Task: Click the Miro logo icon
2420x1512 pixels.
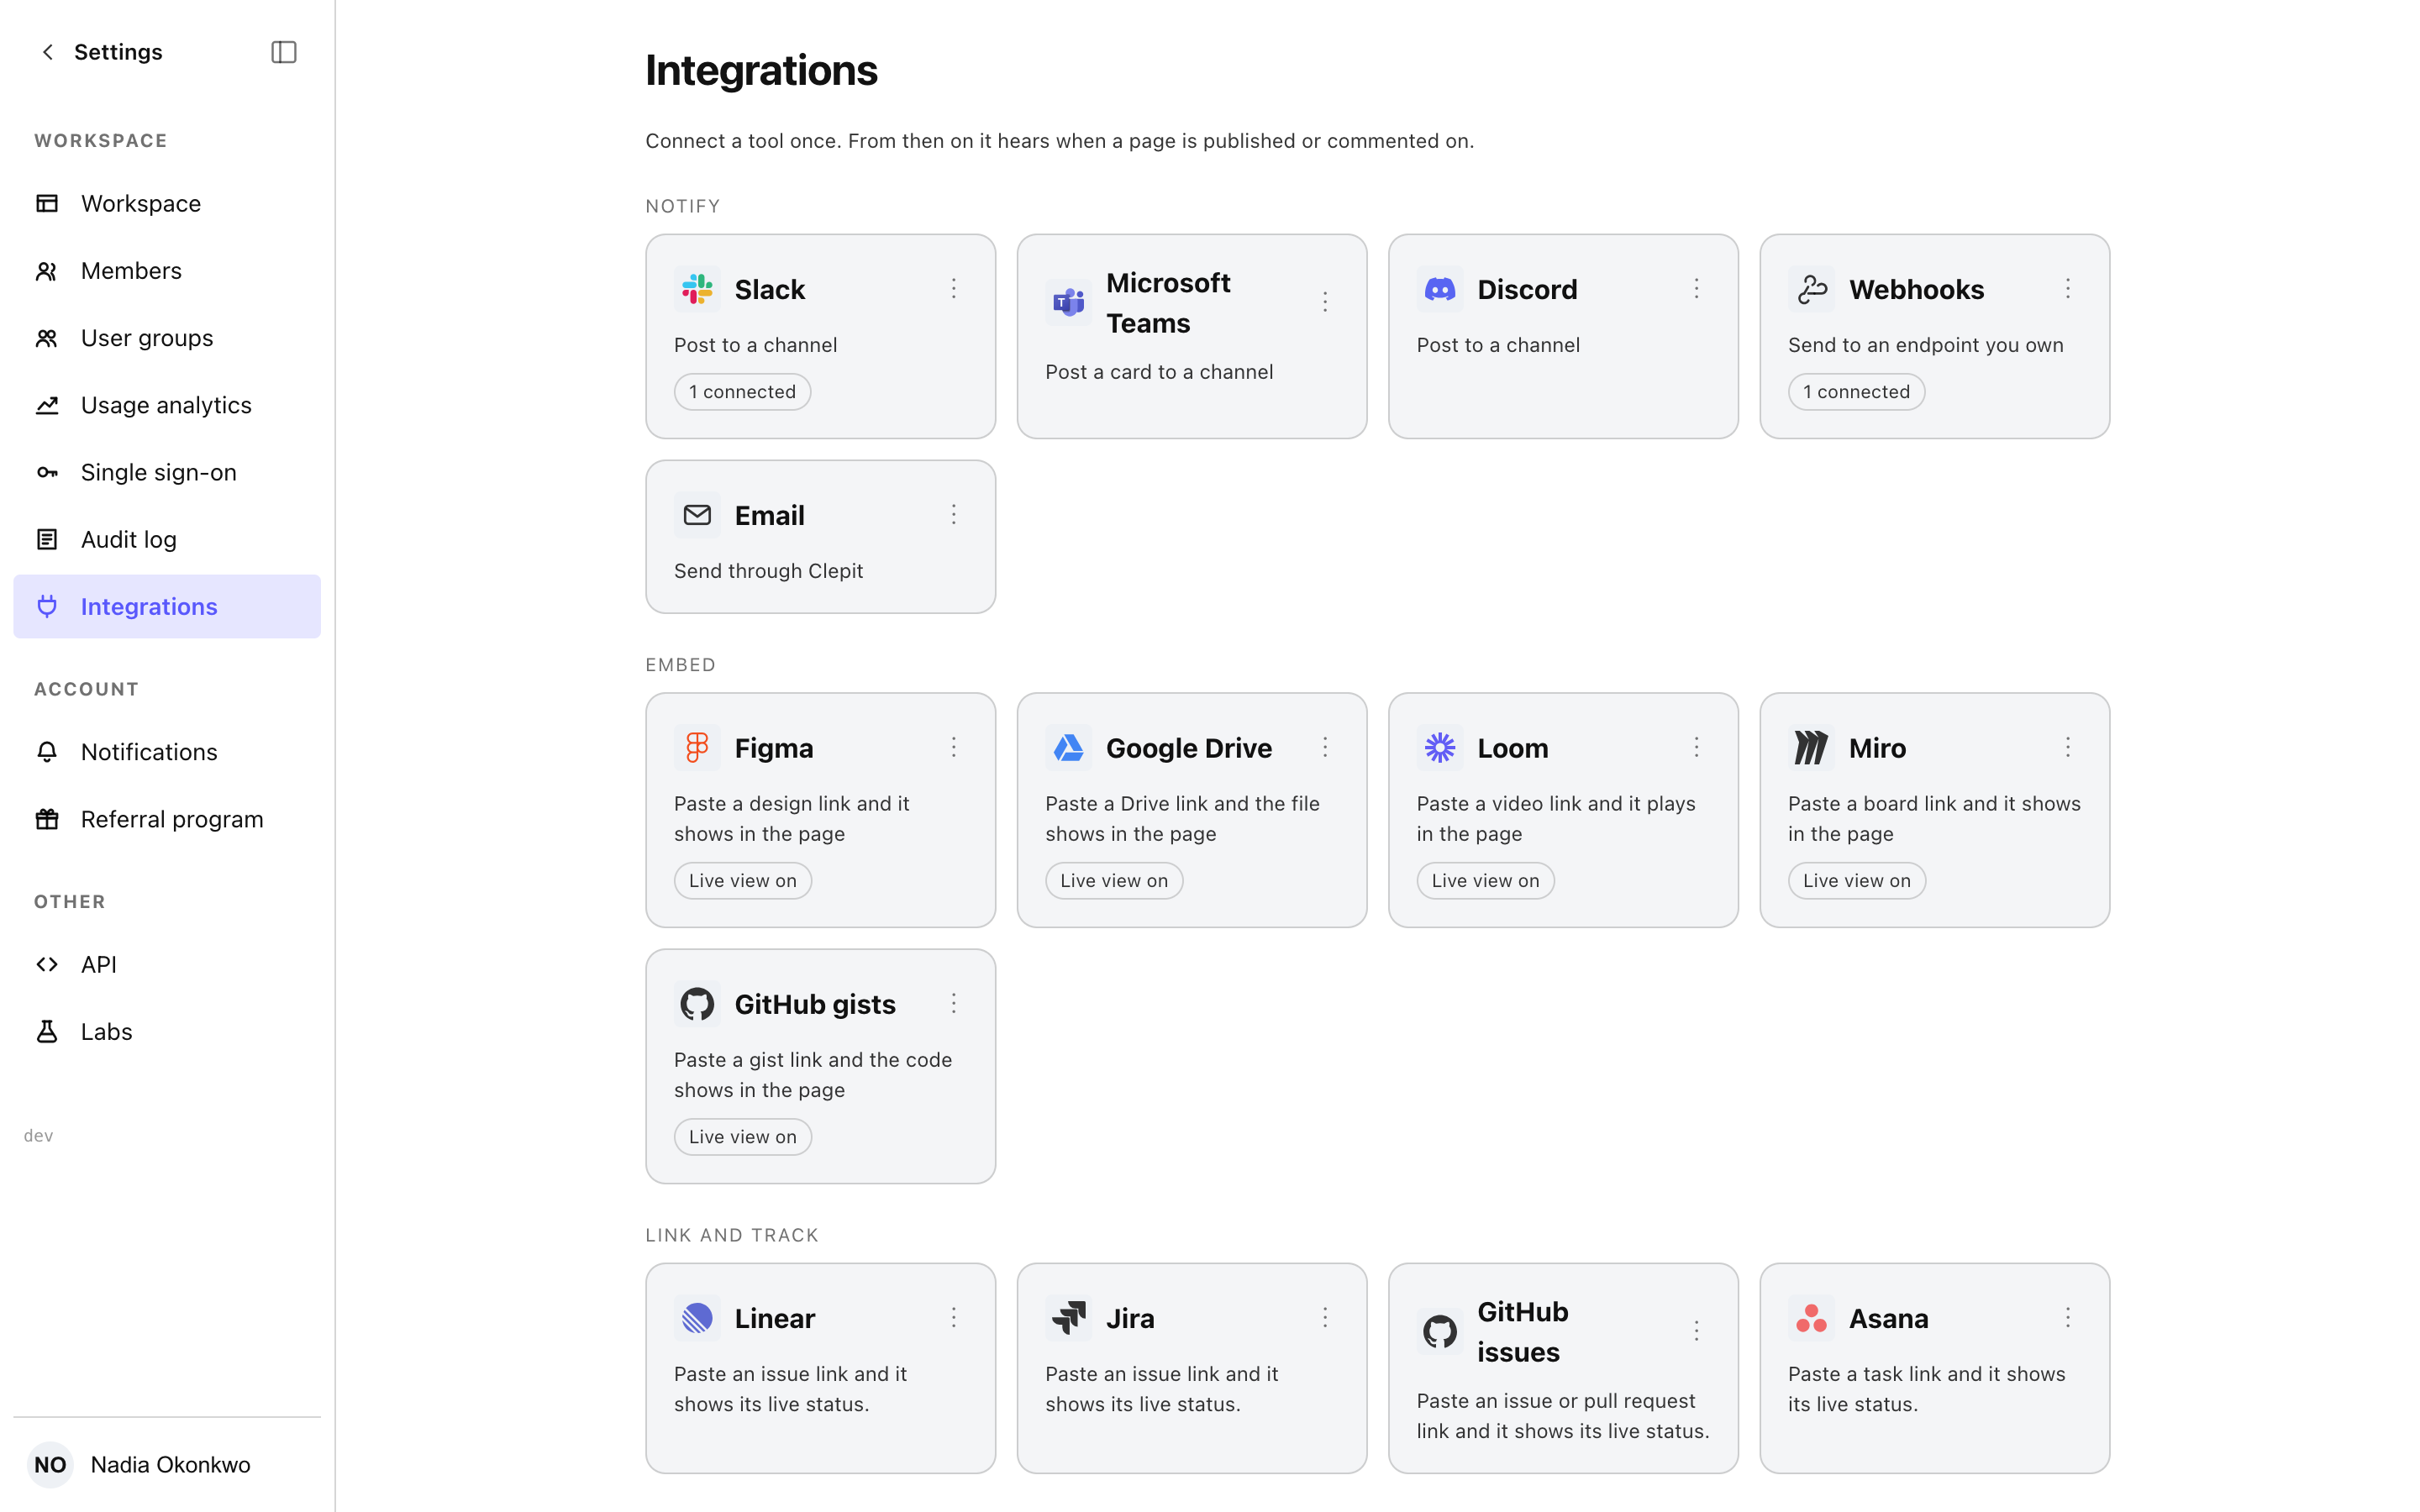Action: pyautogui.click(x=1811, y=748)
